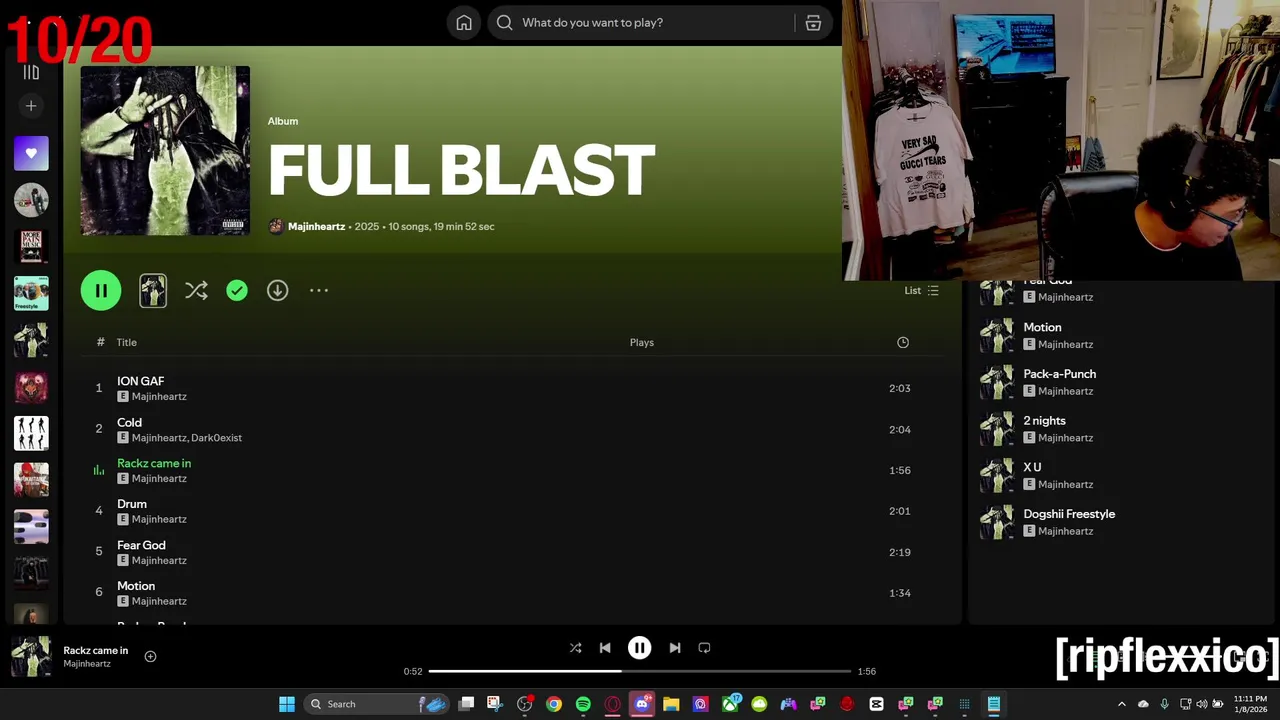Click the duration clock column icon
Image resolution: width=1280 pixels, height=720 pixels.
tap(903, 343)
